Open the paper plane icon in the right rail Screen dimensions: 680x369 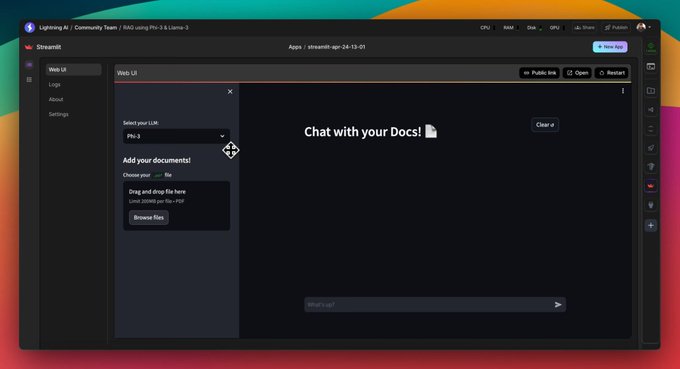click(651, 148)
